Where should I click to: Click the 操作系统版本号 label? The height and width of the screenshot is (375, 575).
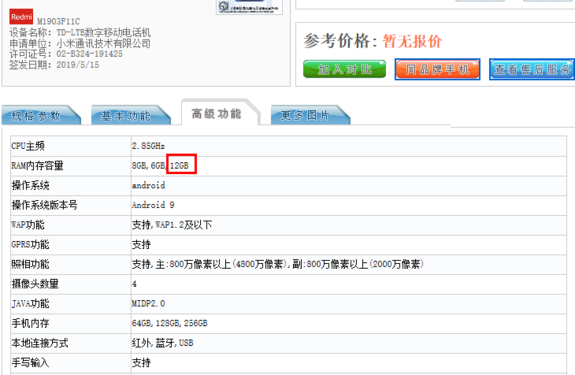pyautogui.click(x=44, y=205)
